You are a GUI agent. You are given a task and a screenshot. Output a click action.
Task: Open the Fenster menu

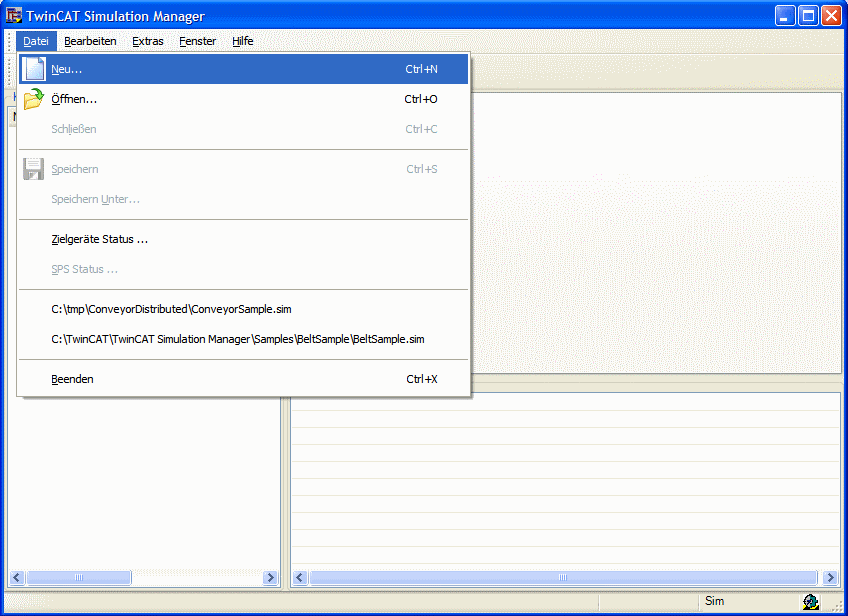coord(197,41)
